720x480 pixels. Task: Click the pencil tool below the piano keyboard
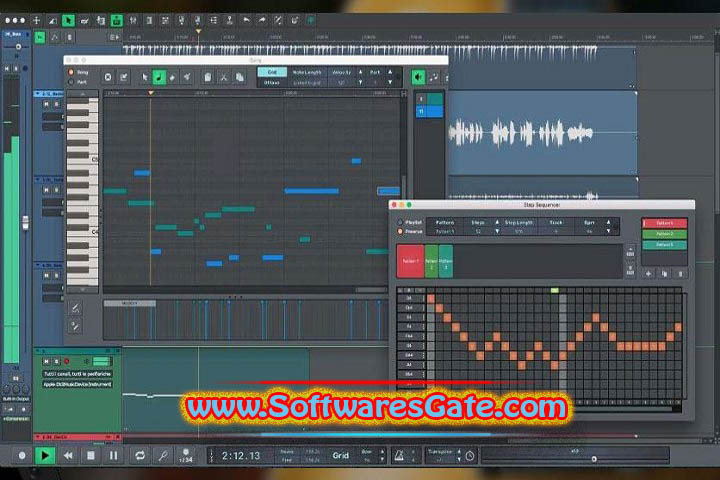coord(75,308)
